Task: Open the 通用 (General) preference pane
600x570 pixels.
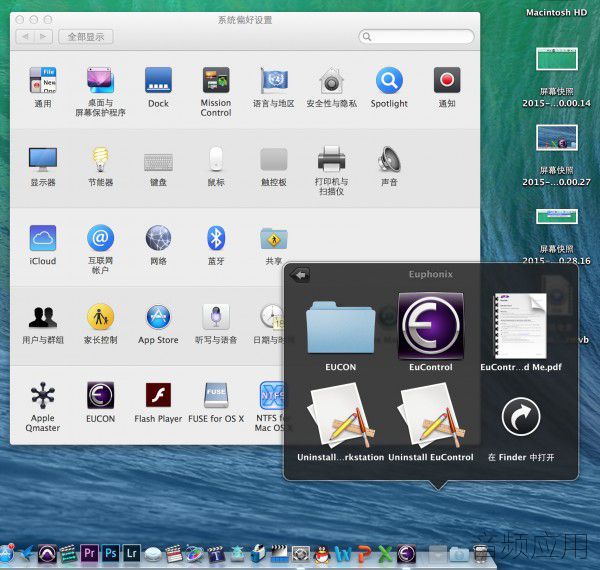Action: click(43, 80)
